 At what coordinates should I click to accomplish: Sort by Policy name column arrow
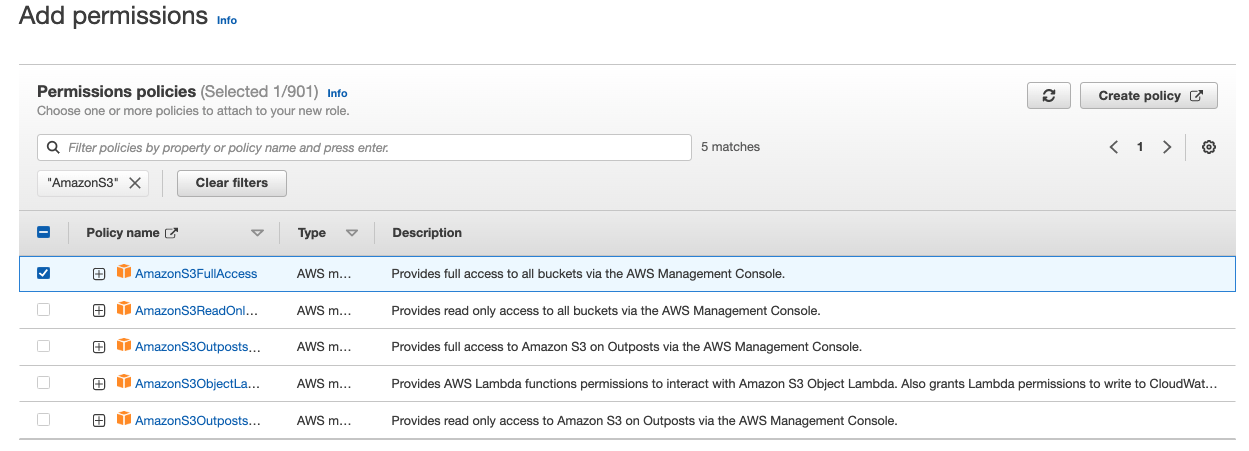point(257,233)
